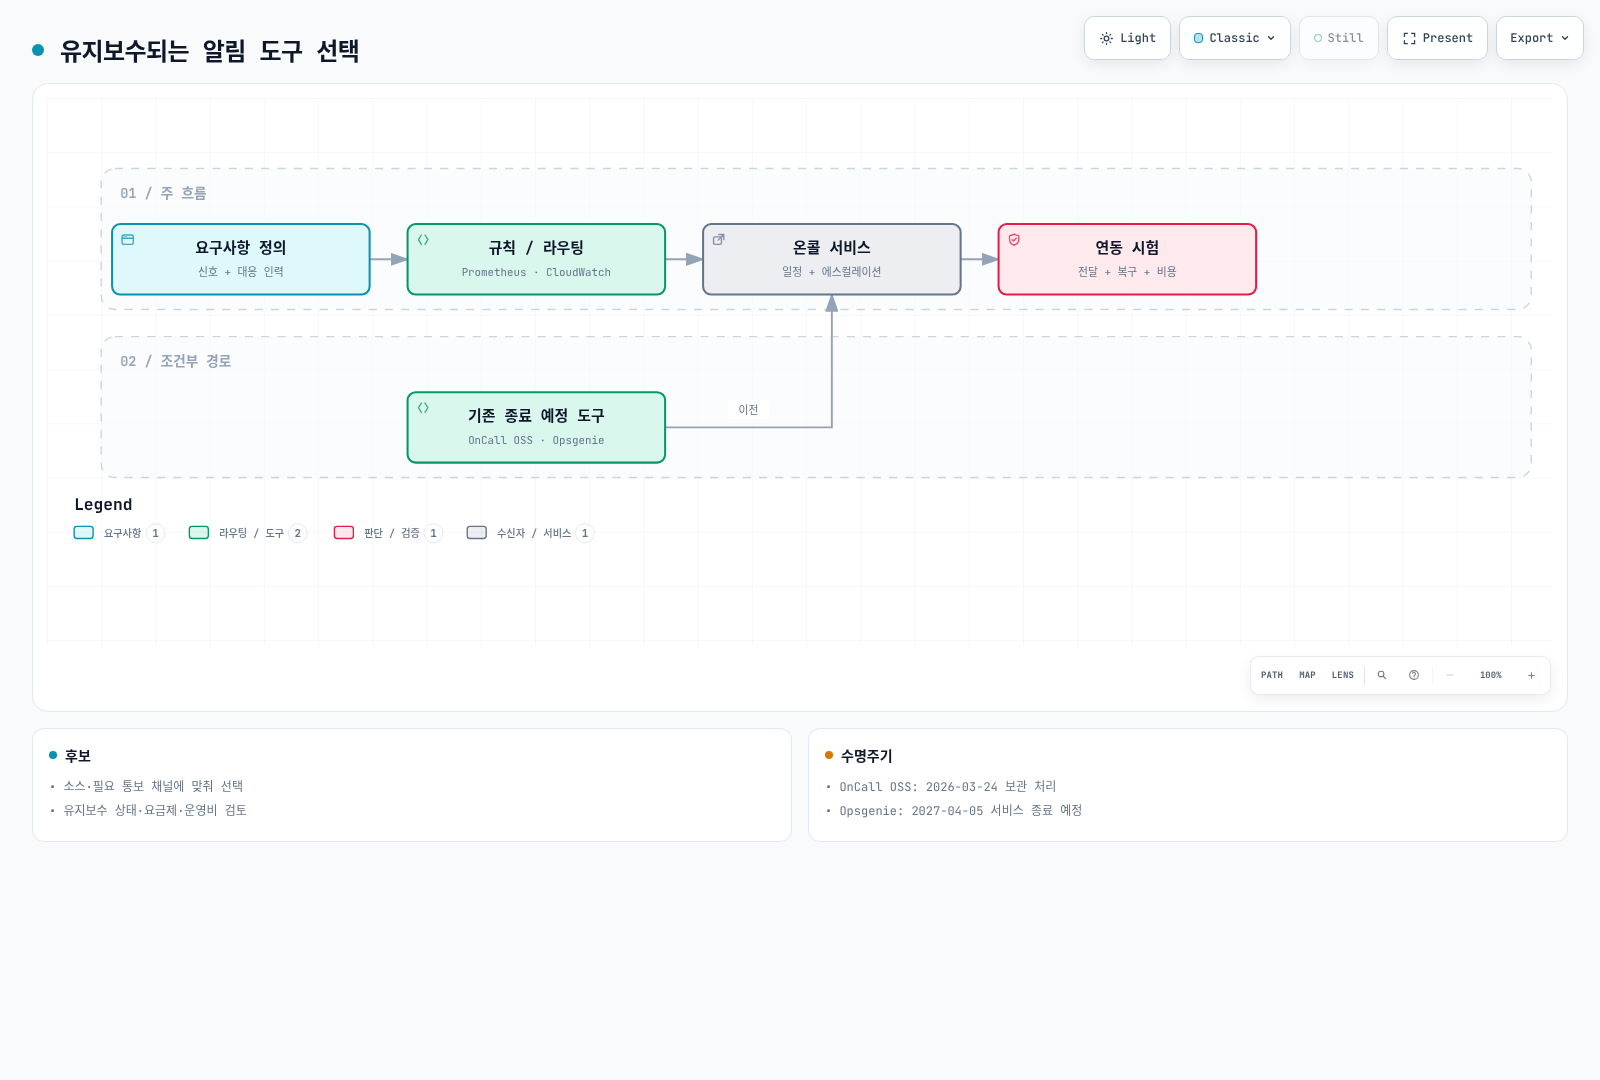Toggle 수신자 / 서비스 legend filter

pos(530,533)
